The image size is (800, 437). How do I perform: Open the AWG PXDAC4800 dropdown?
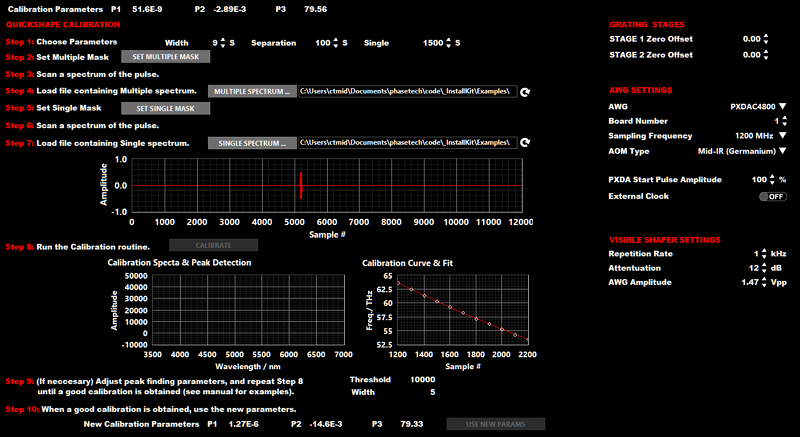point(783,106)
